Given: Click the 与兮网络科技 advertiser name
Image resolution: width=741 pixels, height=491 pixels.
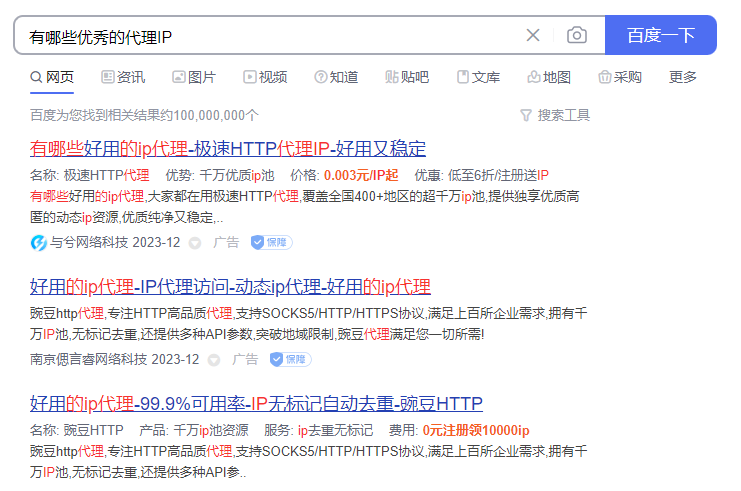Looking at the screenshot, I should (89, 242).
